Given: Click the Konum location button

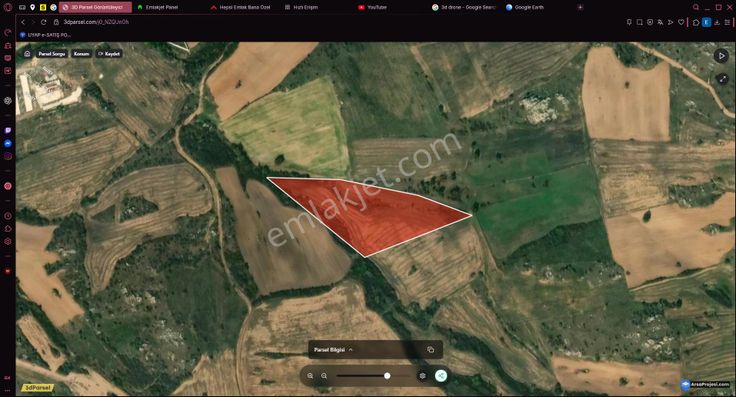Looking at the screenshot, I should click(x=81, y=54).
